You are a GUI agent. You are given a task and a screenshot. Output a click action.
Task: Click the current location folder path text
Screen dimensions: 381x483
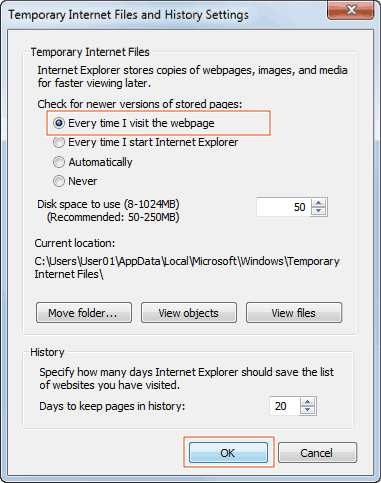tap(187, 268)
